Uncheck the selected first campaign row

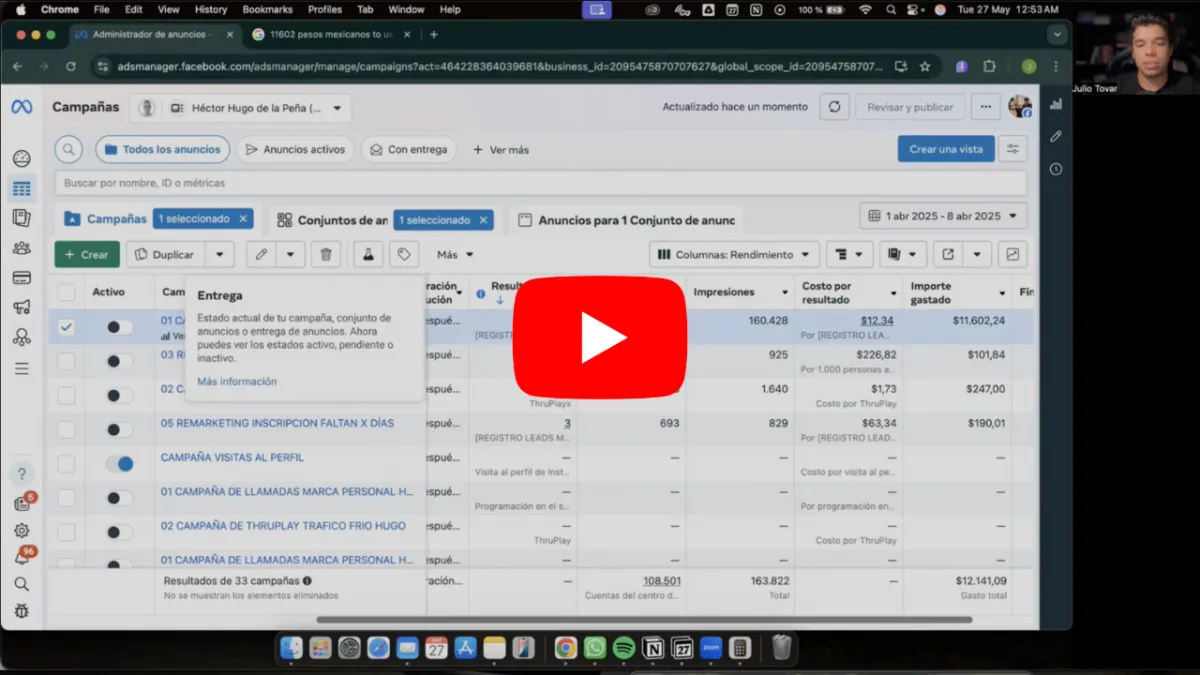[x=66, y=327]
